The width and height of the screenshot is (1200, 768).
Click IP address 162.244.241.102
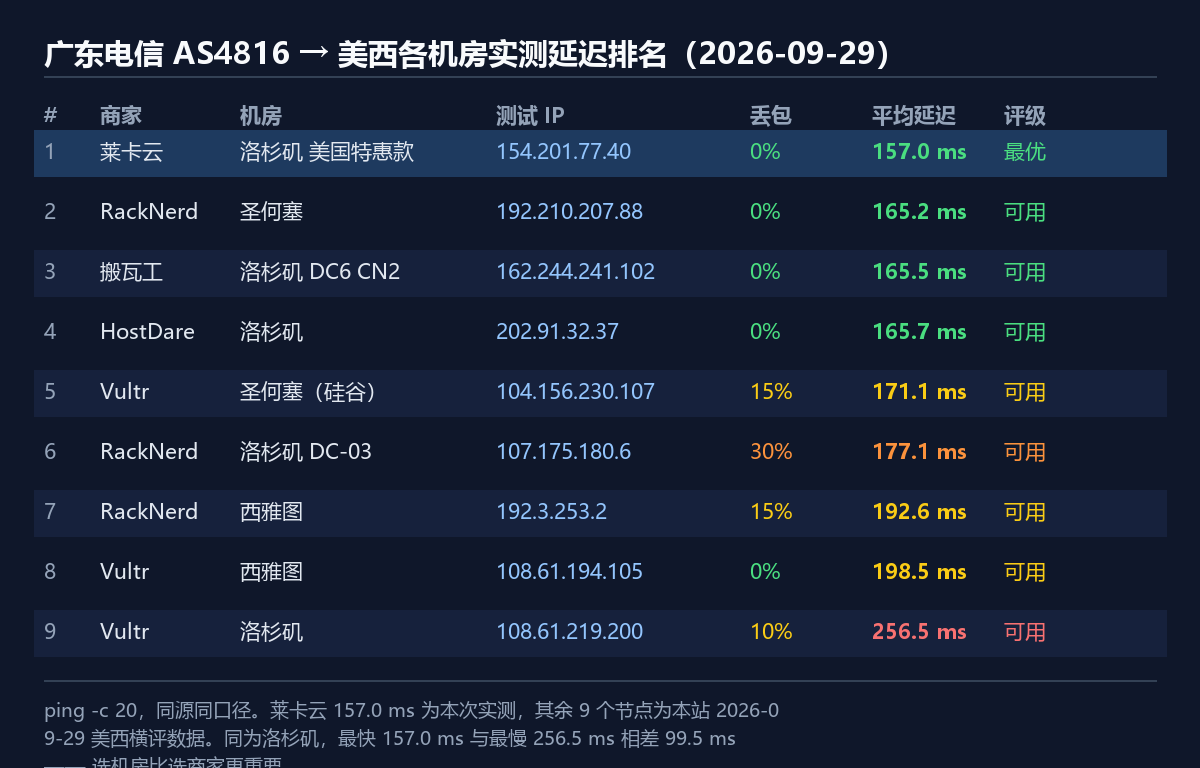click(x=575, y=272)
